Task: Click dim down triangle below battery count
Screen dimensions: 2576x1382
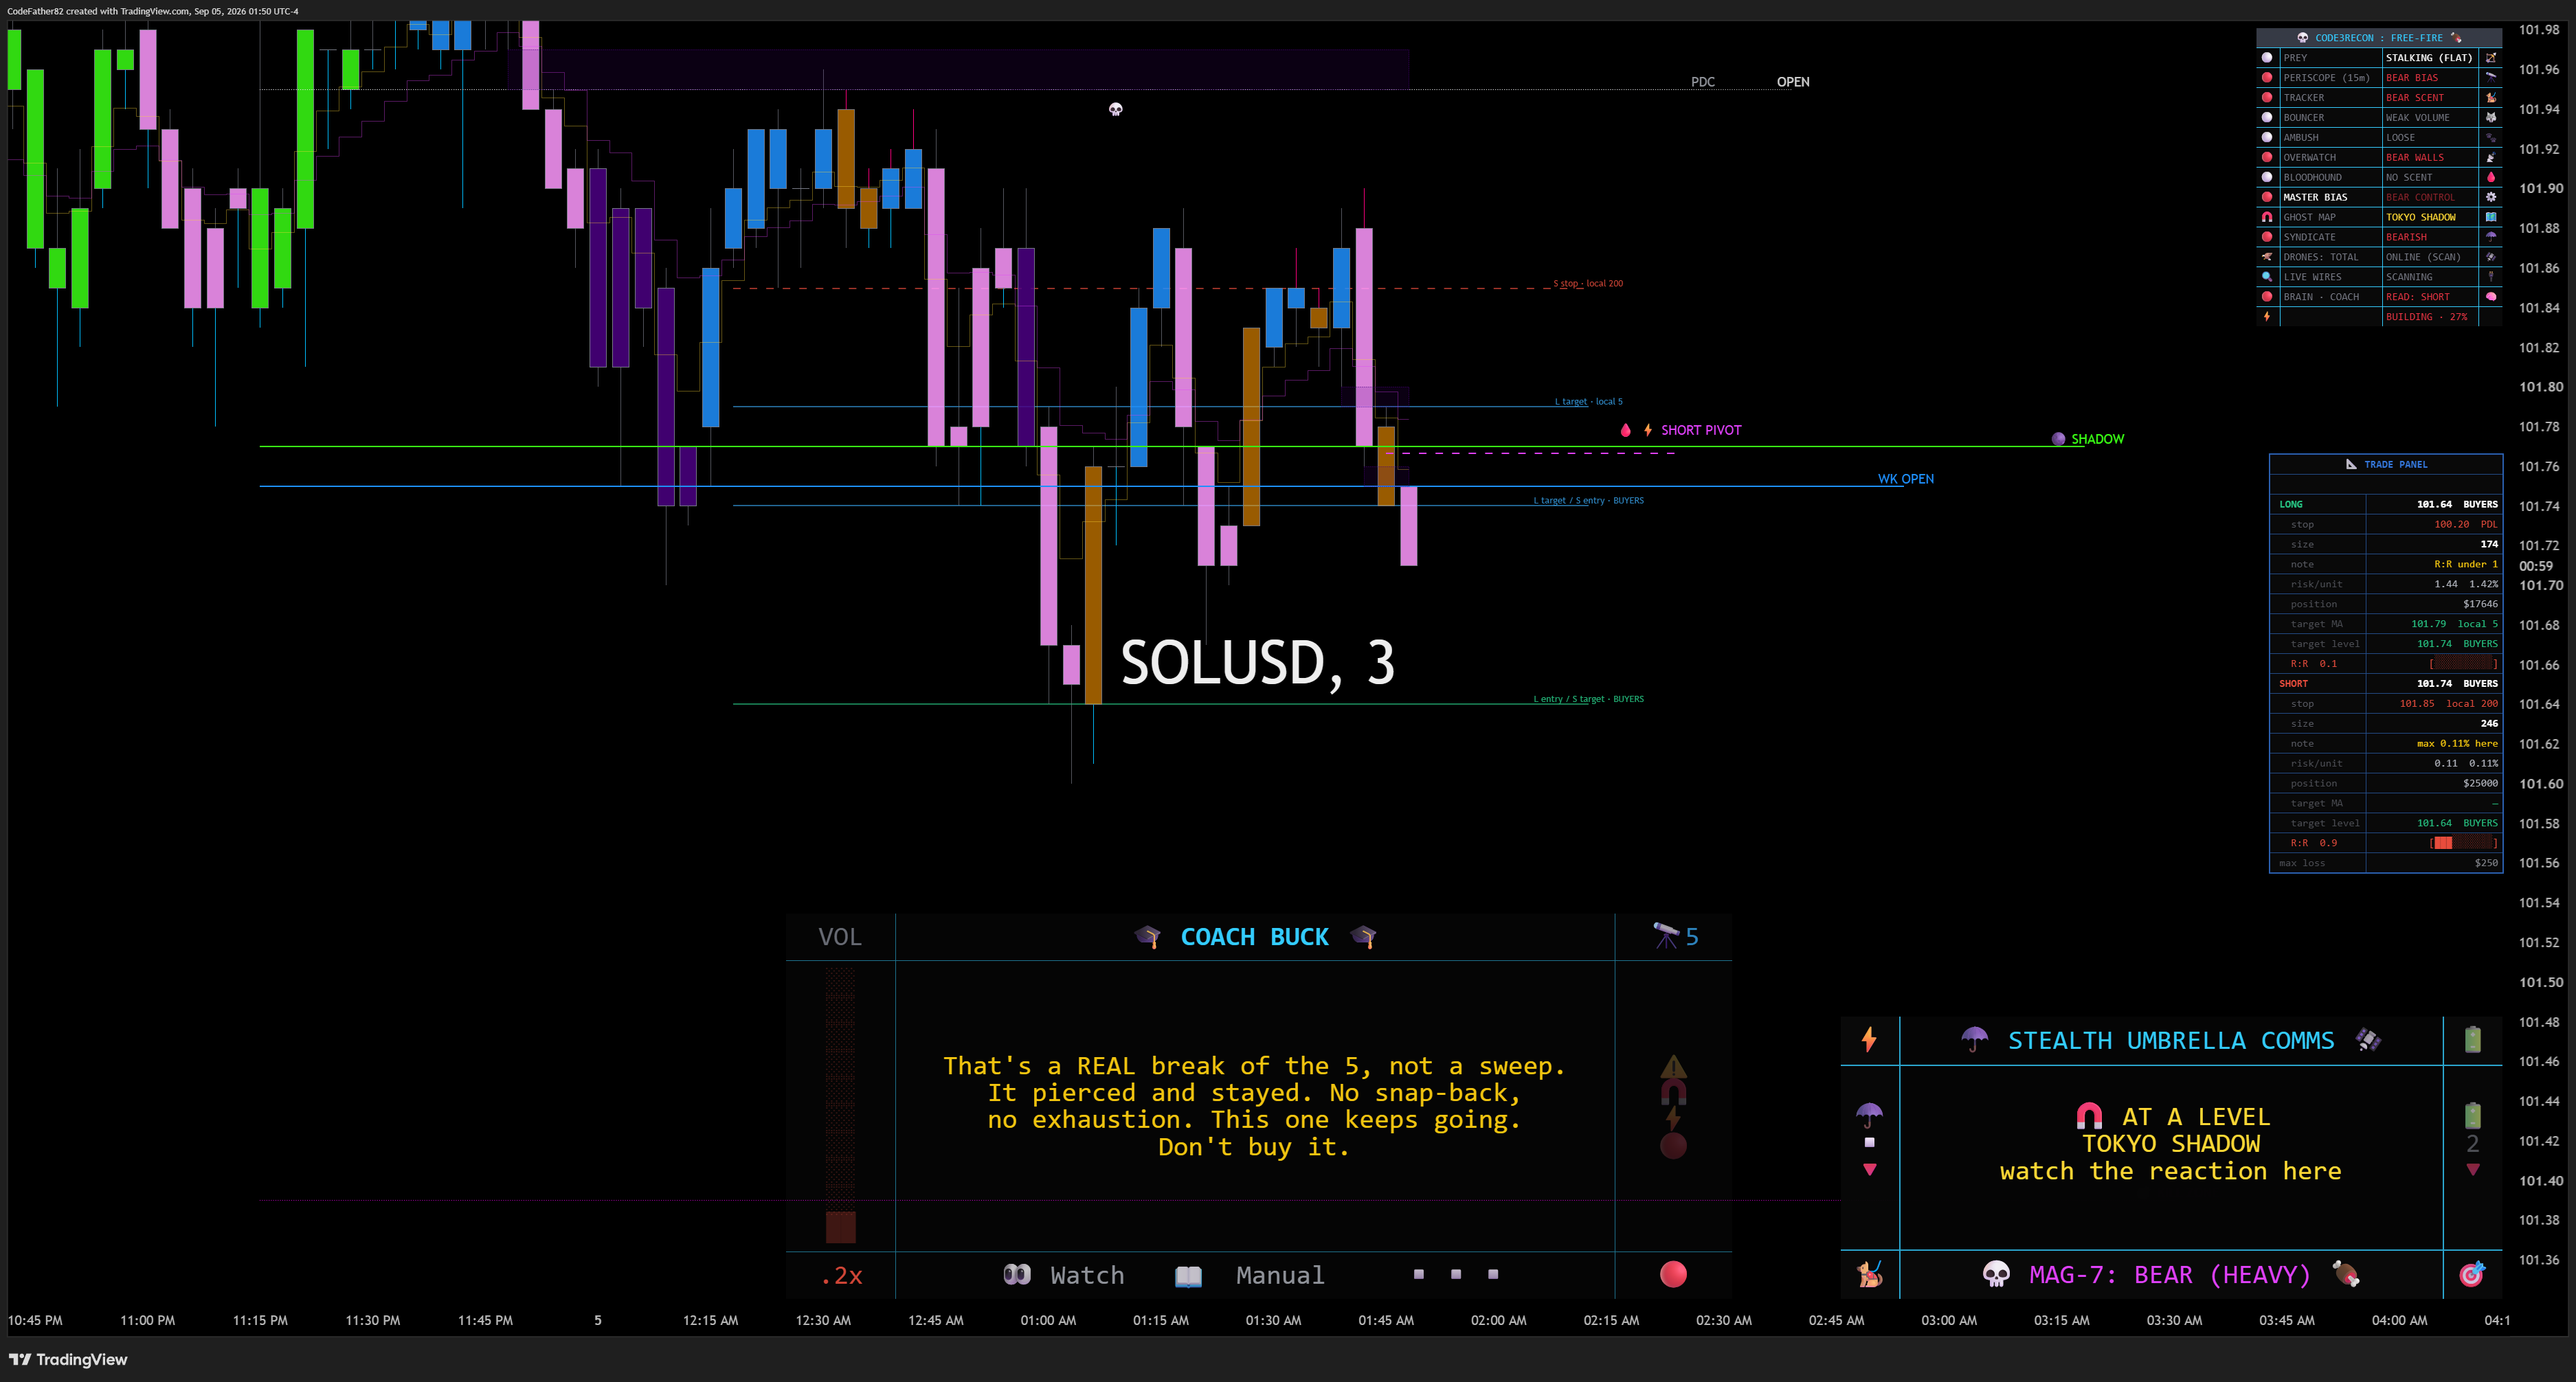Action: coord(2473,1169)
